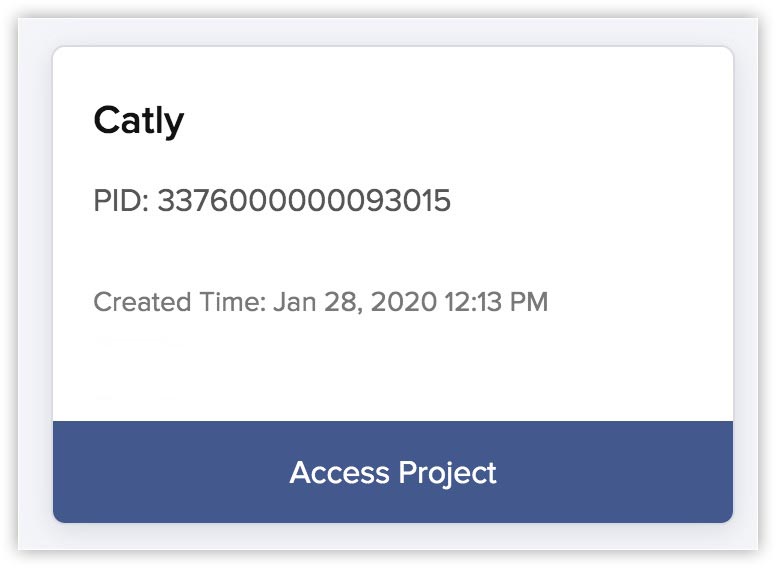Click blank card space right of PID number
This screenshot has height=568, width=776.
[590, 201]
